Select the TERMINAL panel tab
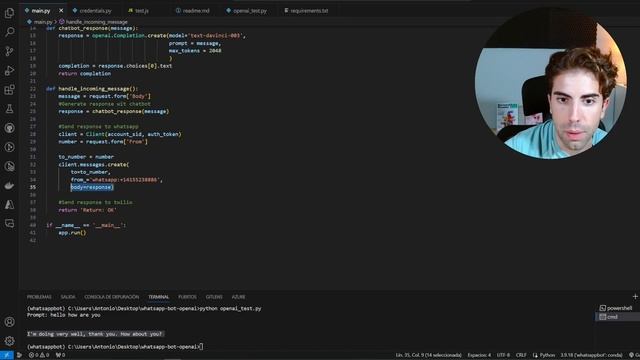This screenshot has width=640, height=360. (x=158, y=297)
